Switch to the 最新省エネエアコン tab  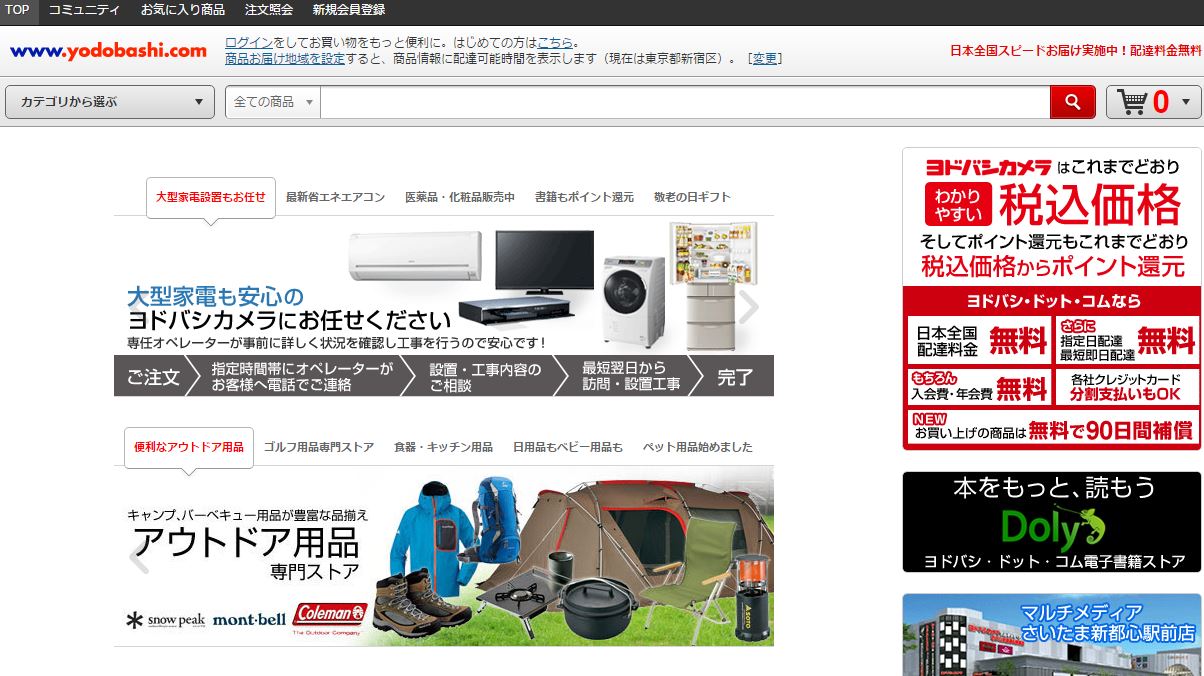click(x=335, y=197)
